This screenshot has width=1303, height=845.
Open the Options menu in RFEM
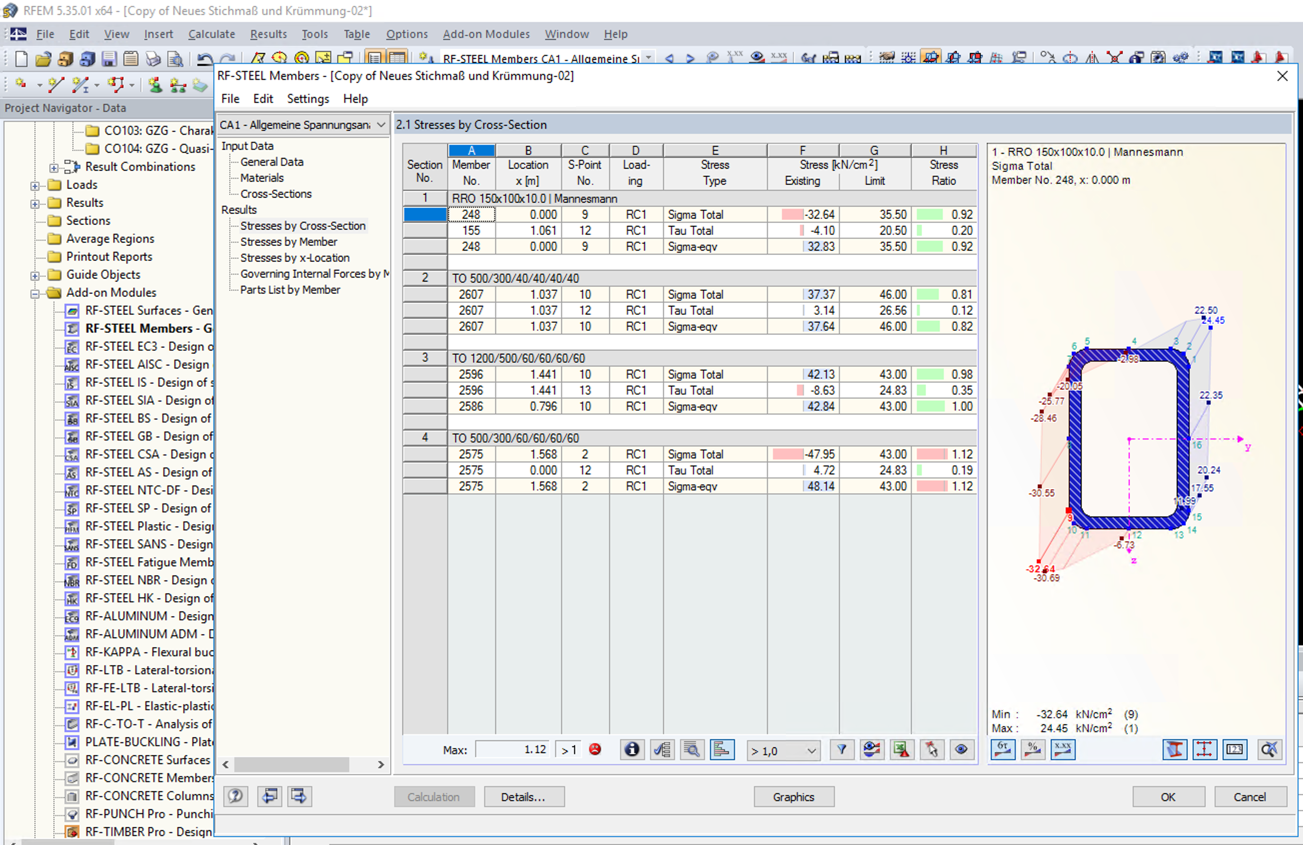pyautogui.click(x=406, y=34)
